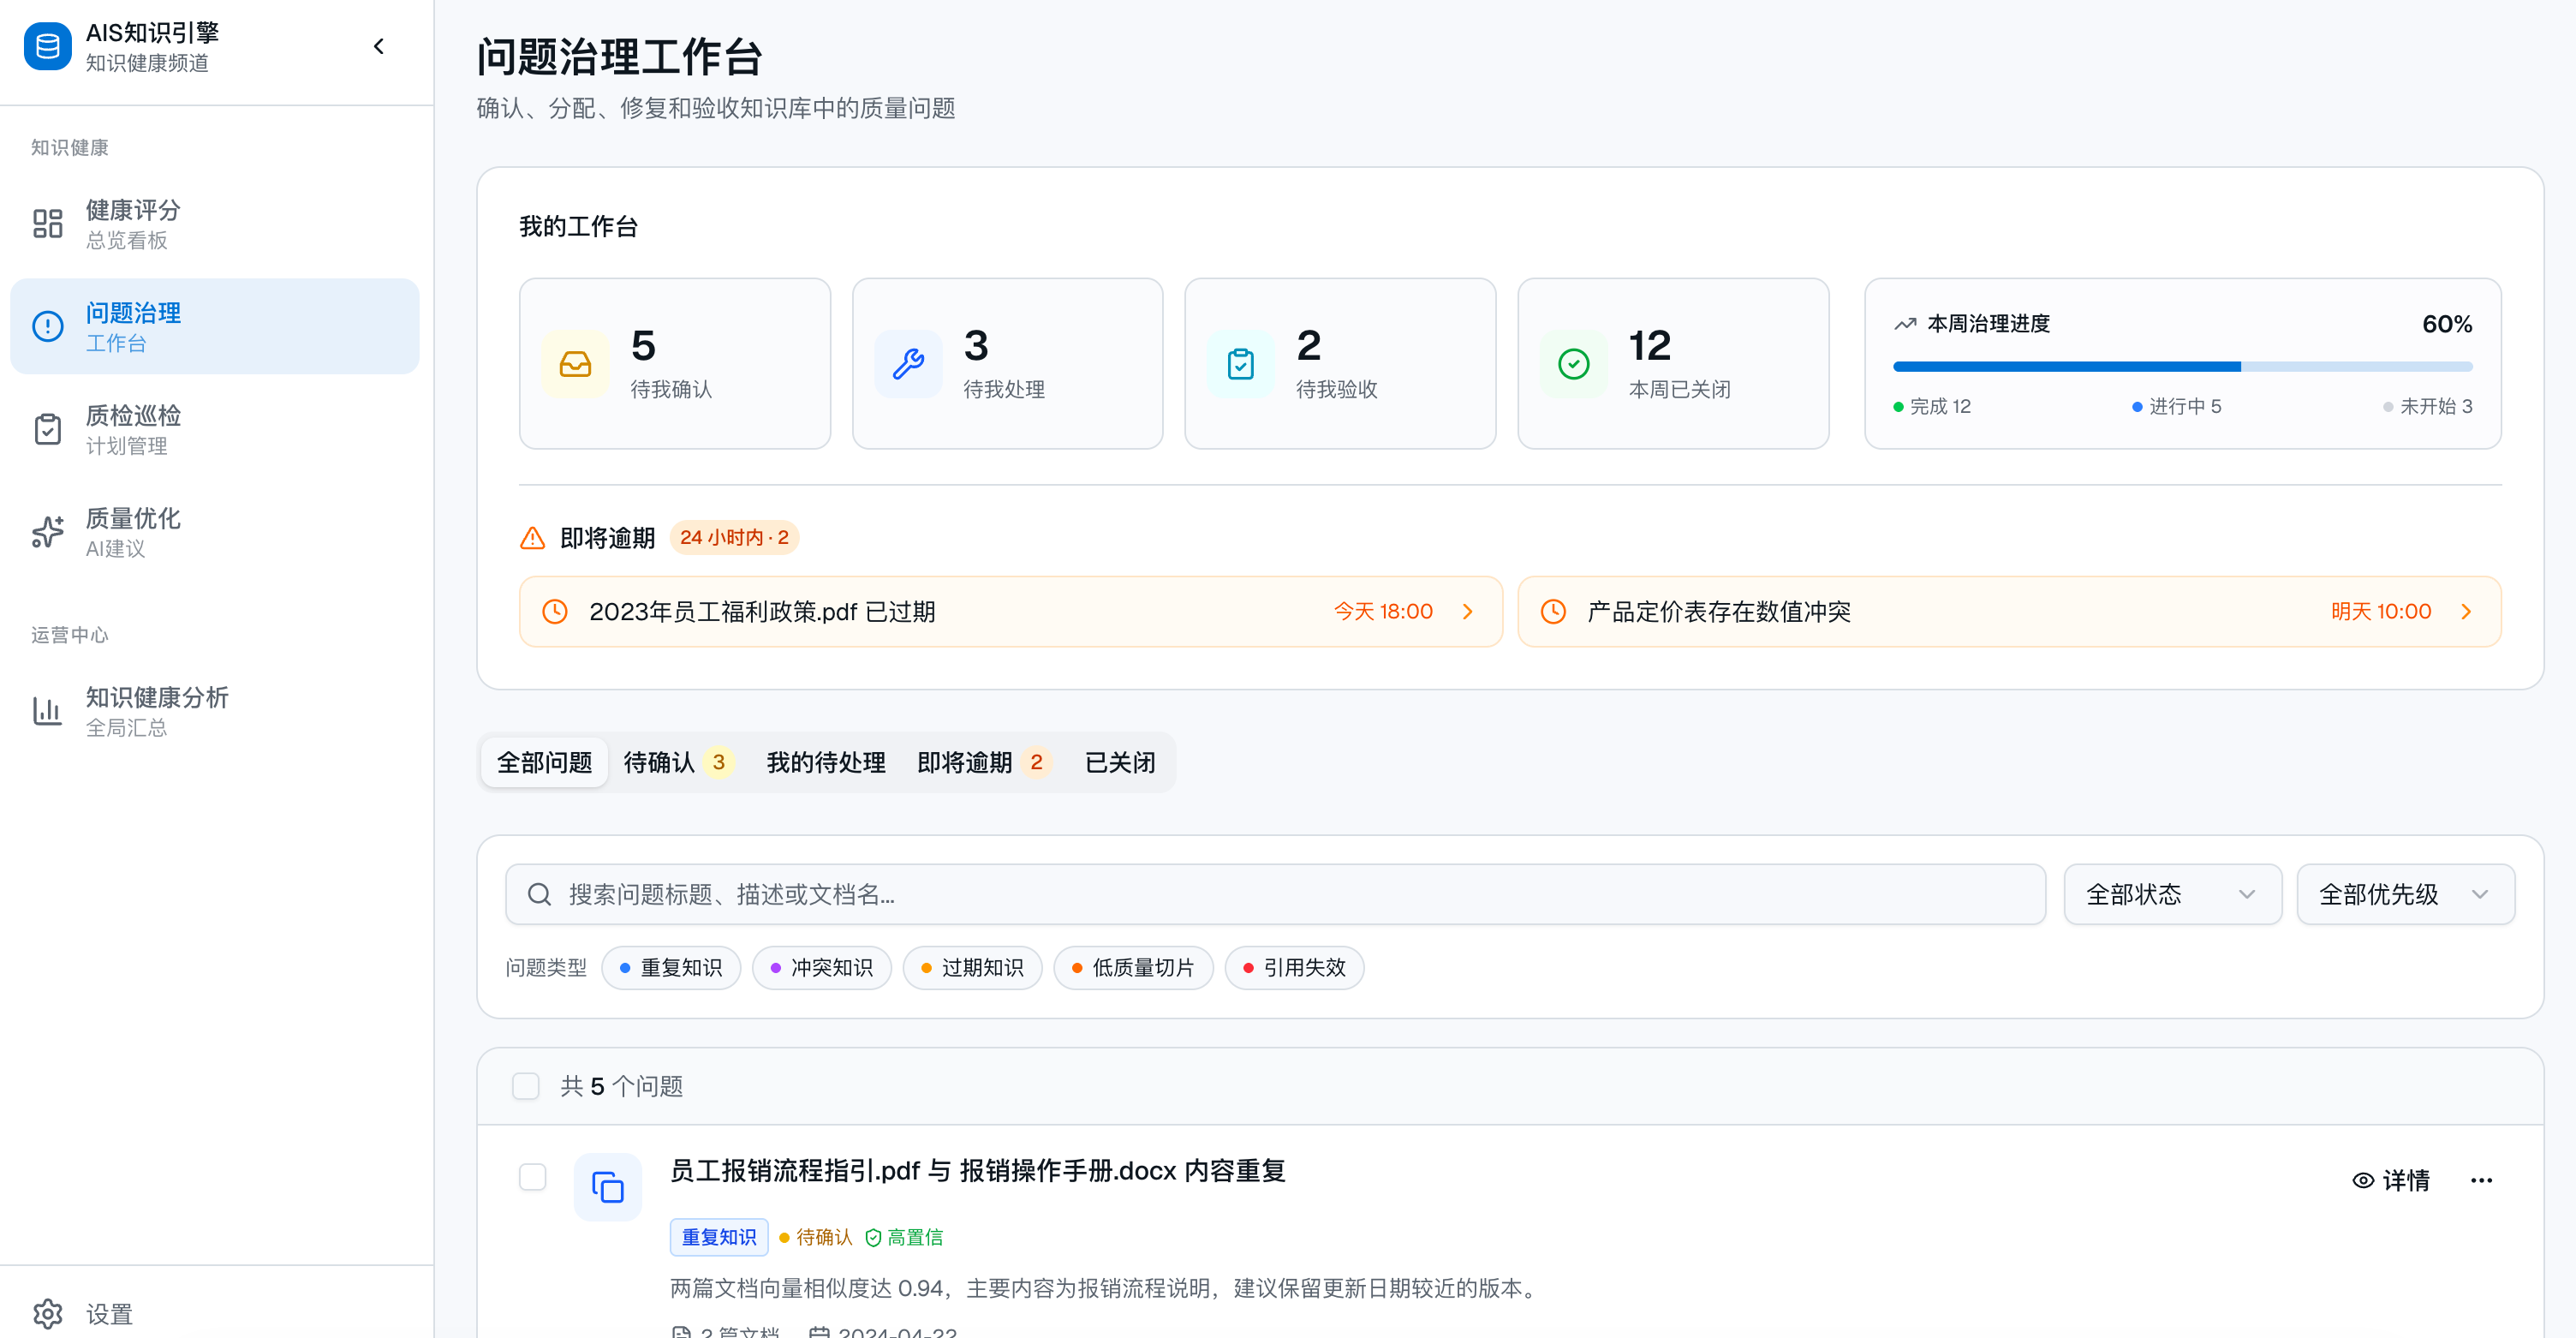Check the box for 员工报销流程指引.pdf issue
Screen dimensions: 2576x1338
(x=532, y=1177)
